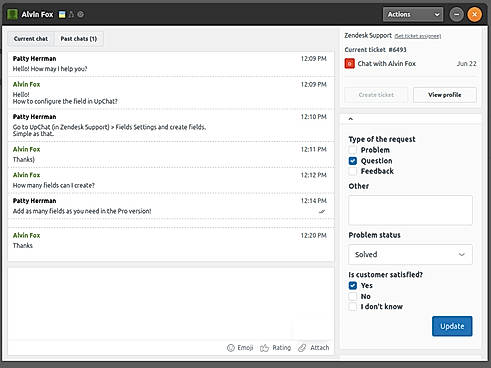Image resolution: width=491 pixels, height=368 pixels.
Task: Click the message input area
Action: click(171, 304)
